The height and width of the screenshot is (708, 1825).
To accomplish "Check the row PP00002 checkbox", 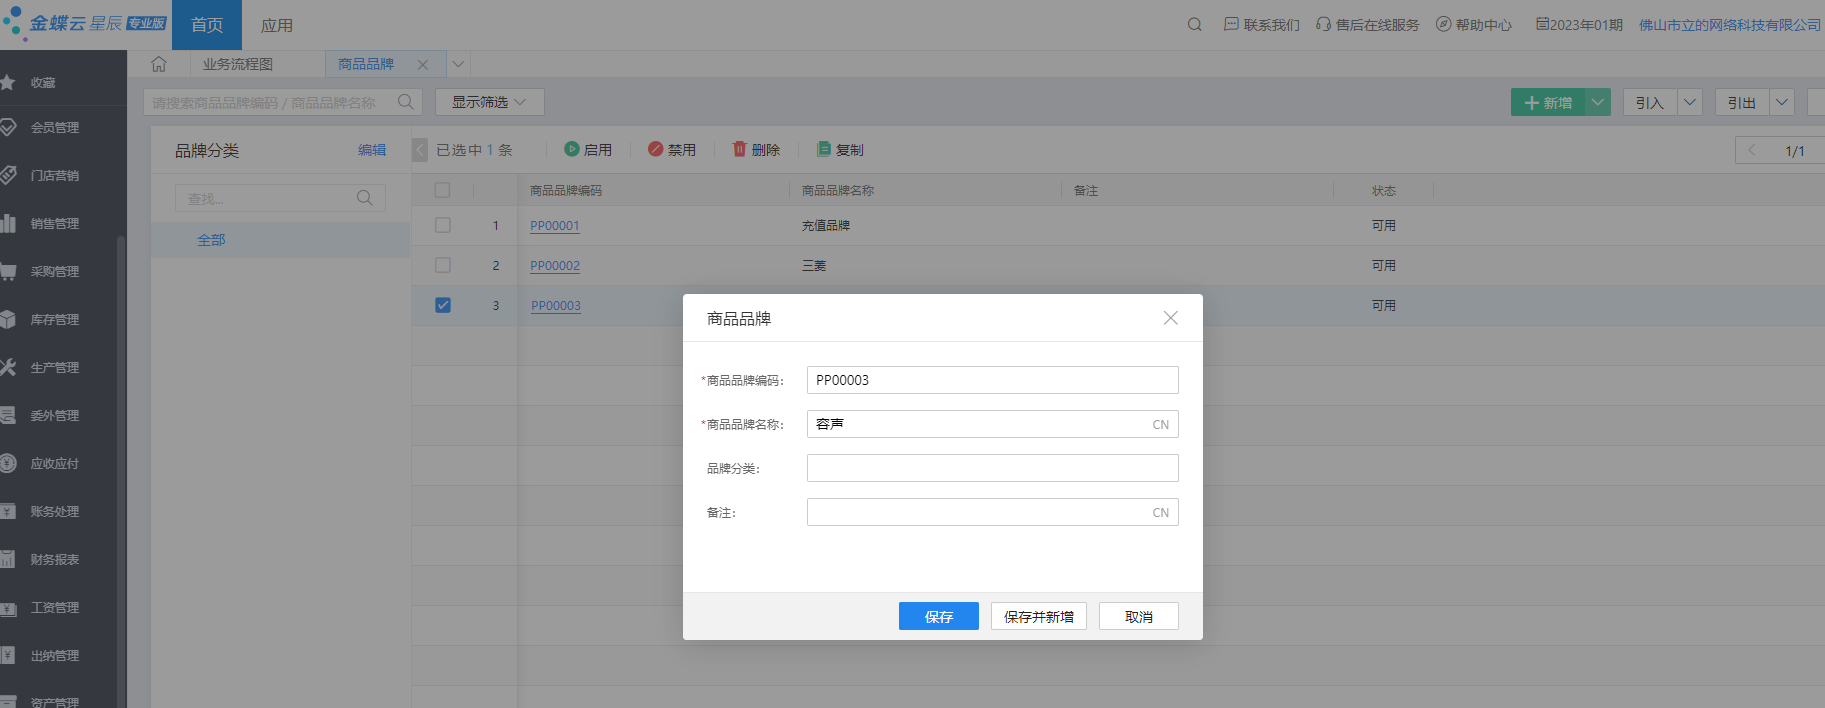I will click(443, 266).
